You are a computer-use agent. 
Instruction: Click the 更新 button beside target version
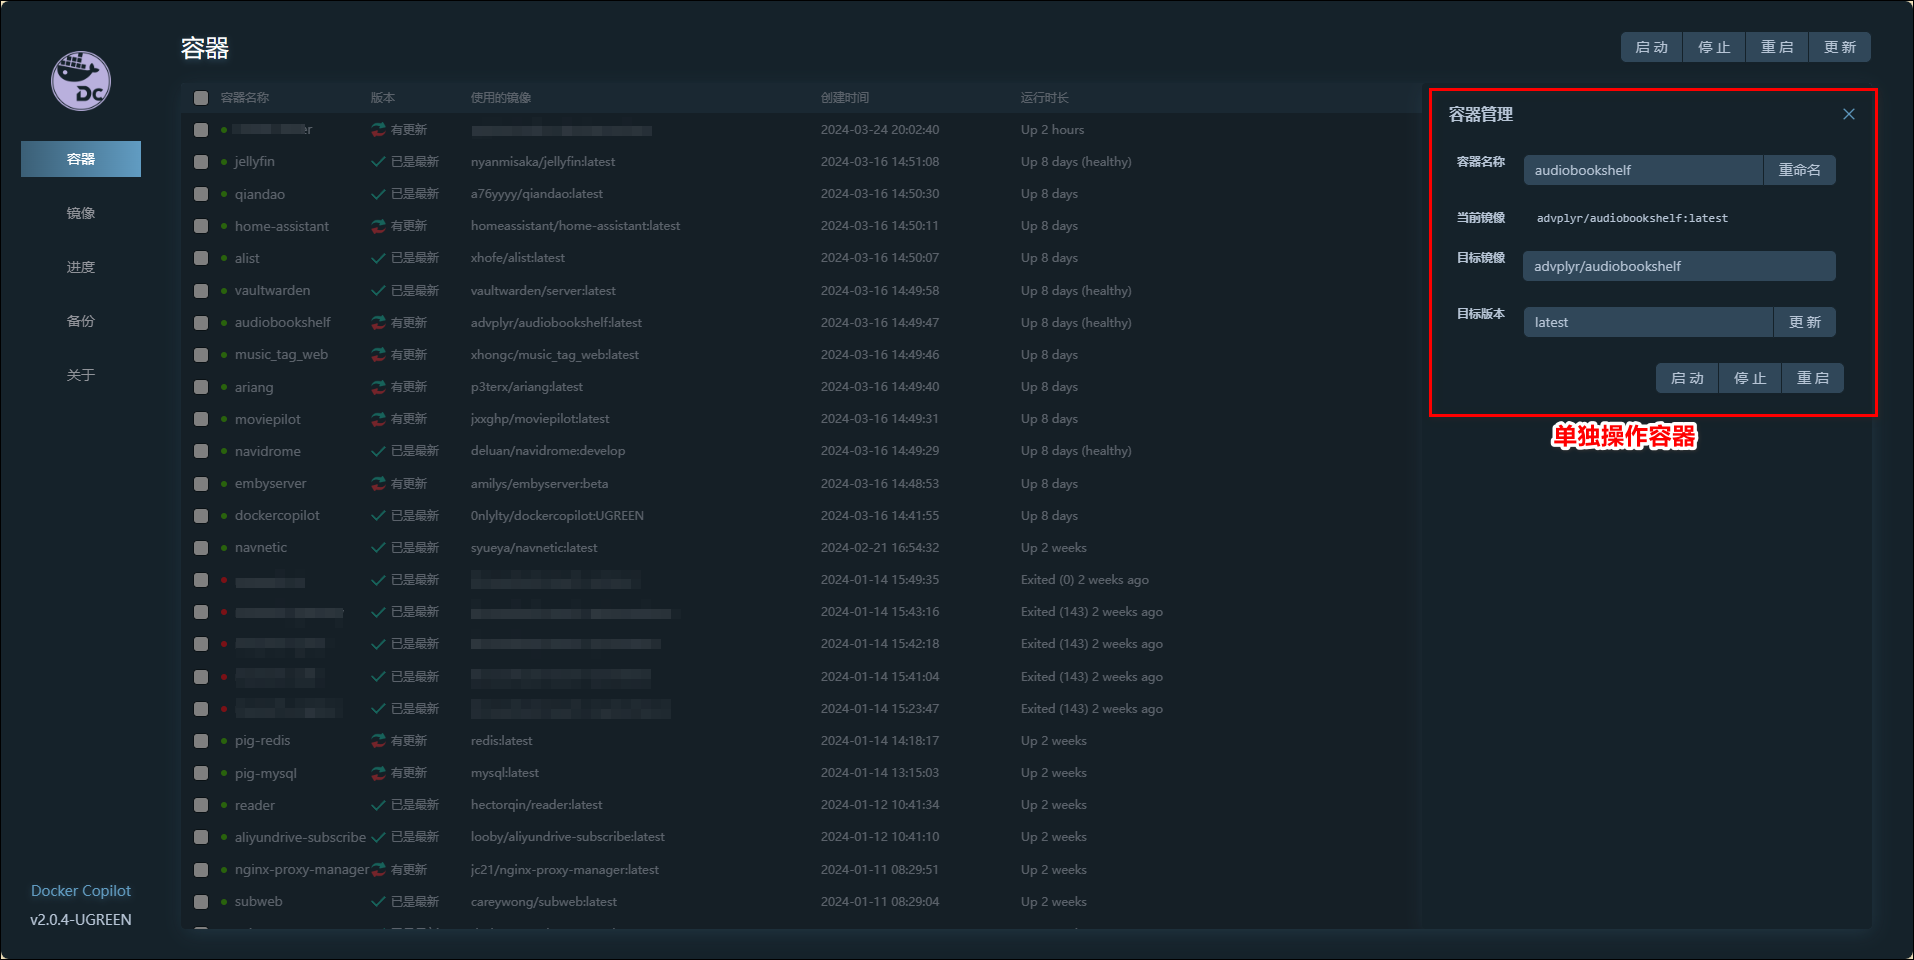(x=1804, y=322)
